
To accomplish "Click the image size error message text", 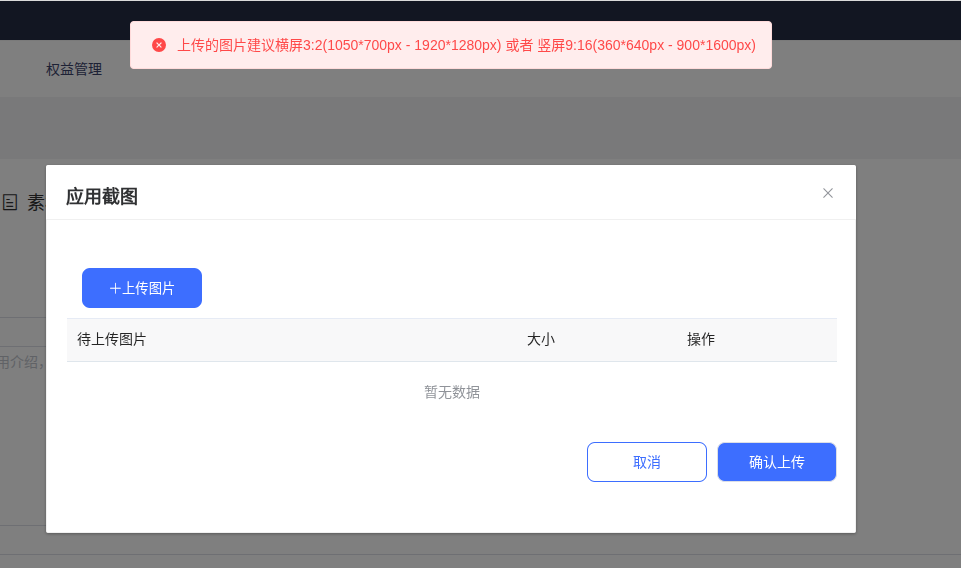I will (x=466, y=45).
